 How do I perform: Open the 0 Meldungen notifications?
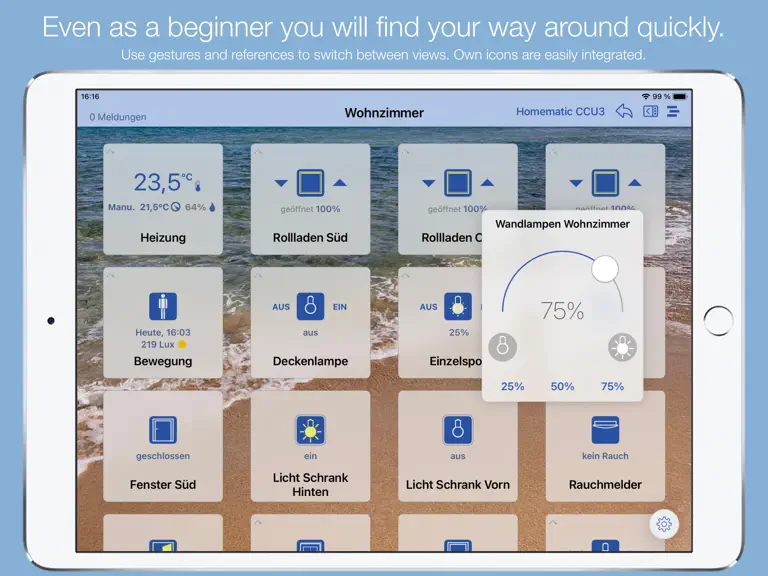pos(118,117)
